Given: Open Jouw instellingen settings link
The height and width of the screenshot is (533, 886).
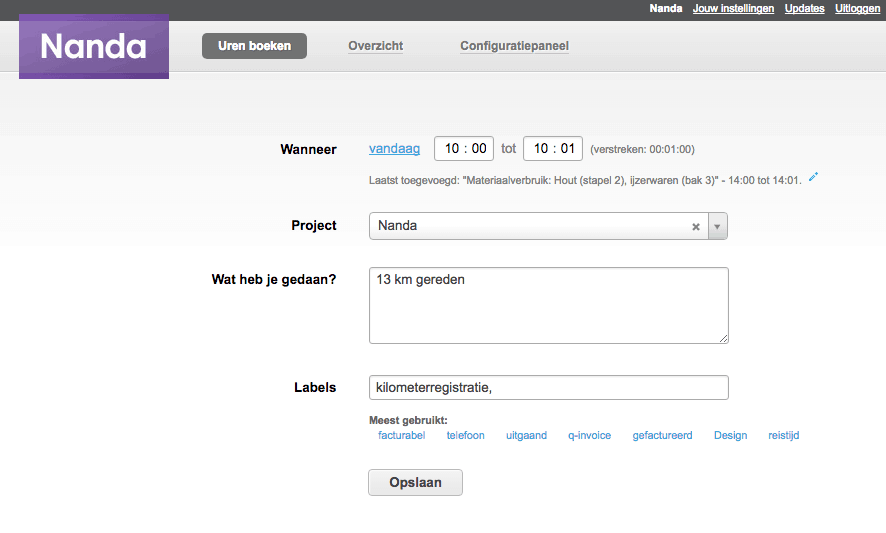Looking at the screenshot, I should 733,8.
